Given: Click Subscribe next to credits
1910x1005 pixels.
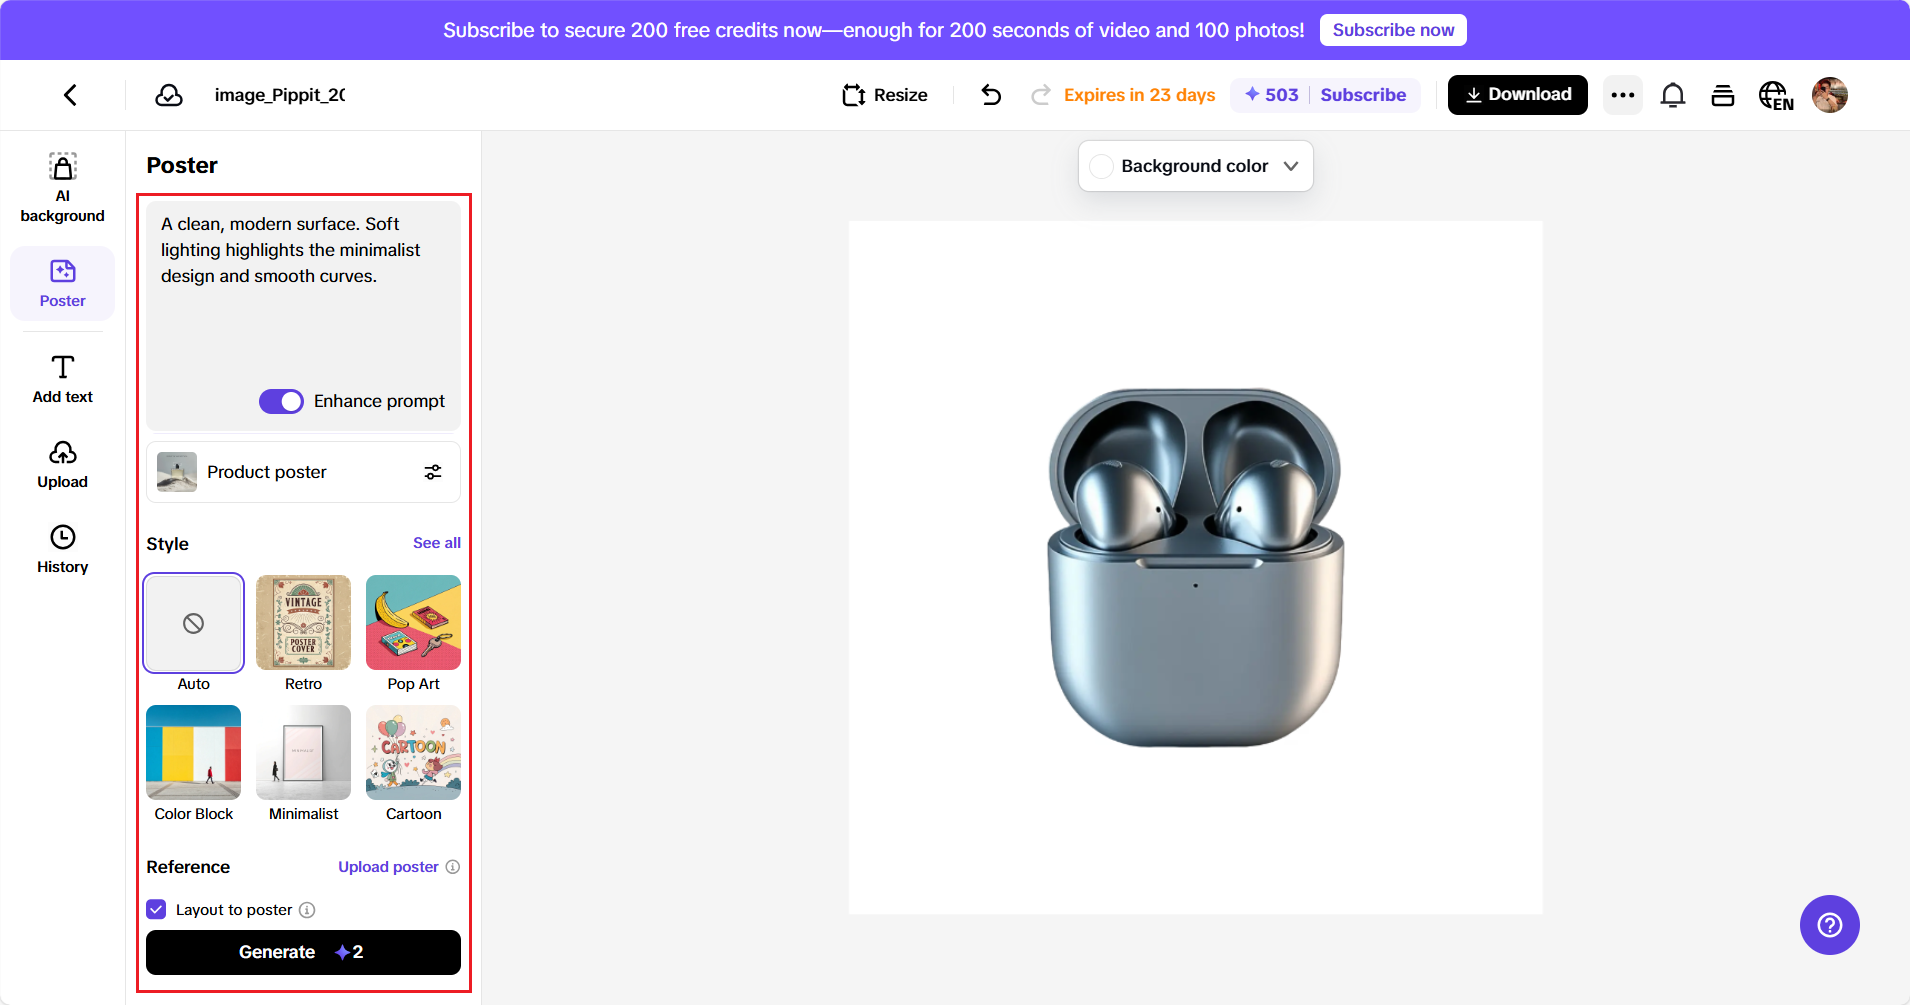Looking at the screenshot, I should point(1363,95).
